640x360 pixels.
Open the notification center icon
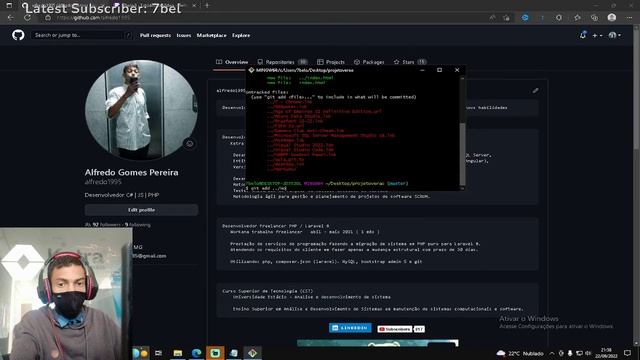pos(628,353)
